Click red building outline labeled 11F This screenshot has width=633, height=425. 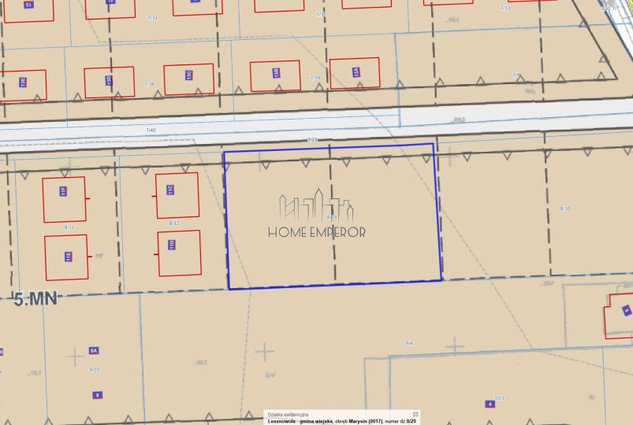(x=64, y=198)
